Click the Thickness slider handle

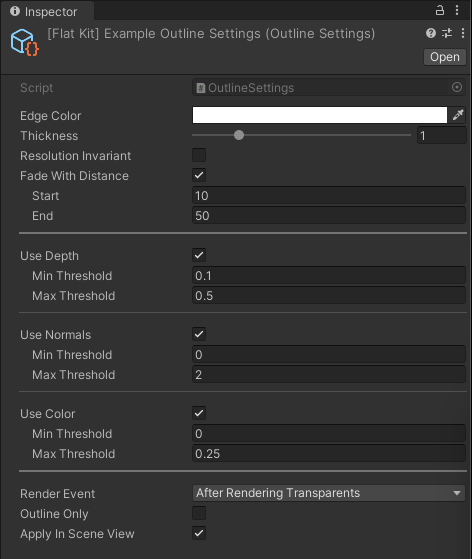tap(239, 135)
